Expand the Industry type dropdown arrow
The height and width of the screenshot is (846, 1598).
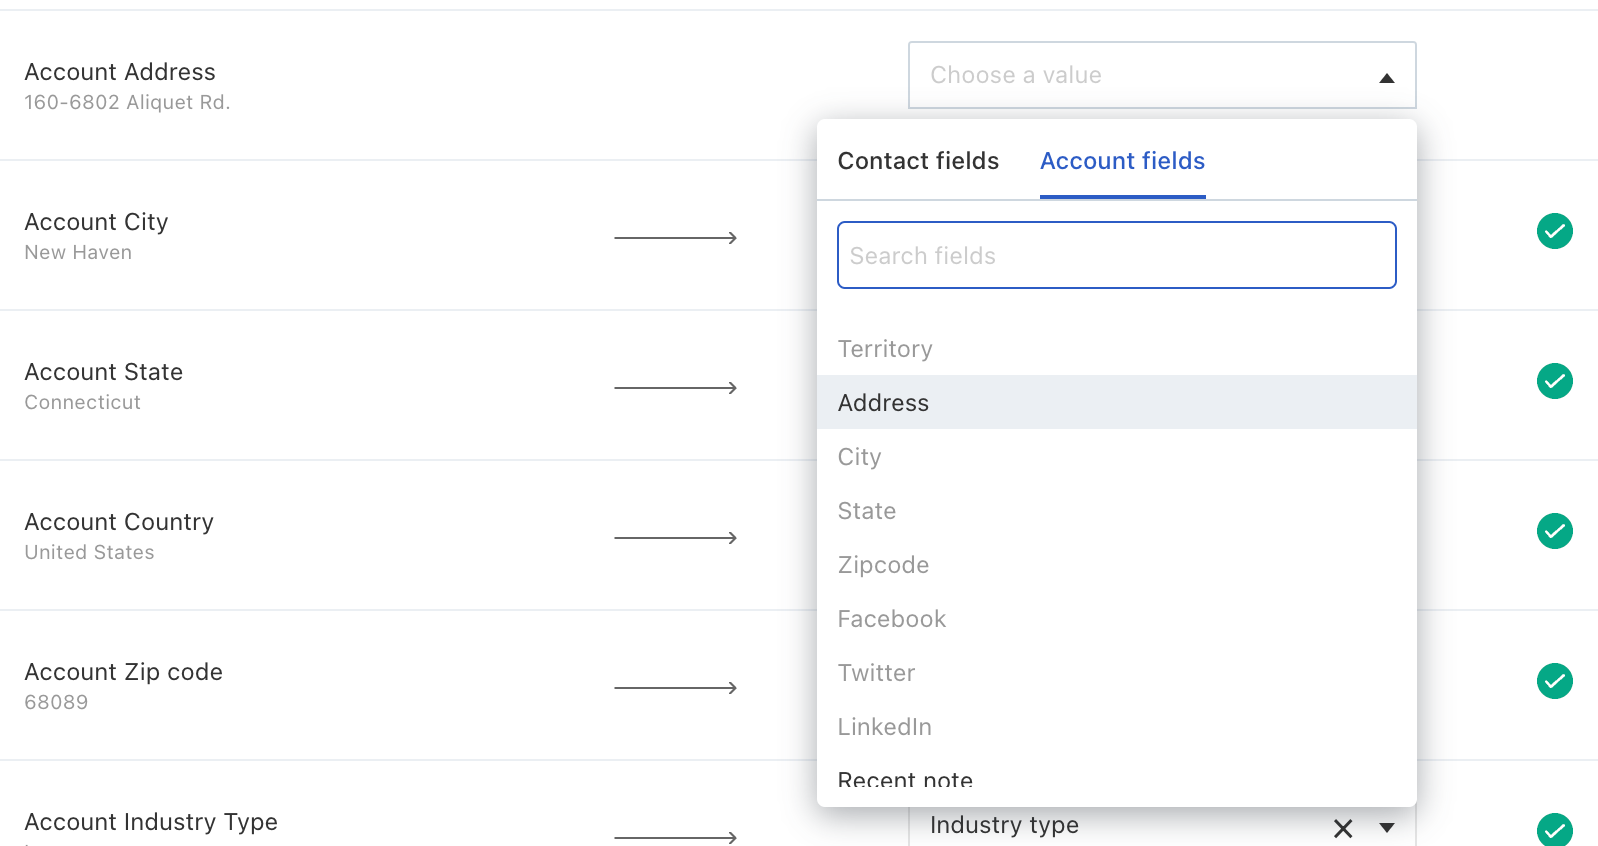tap(1387, 828)
